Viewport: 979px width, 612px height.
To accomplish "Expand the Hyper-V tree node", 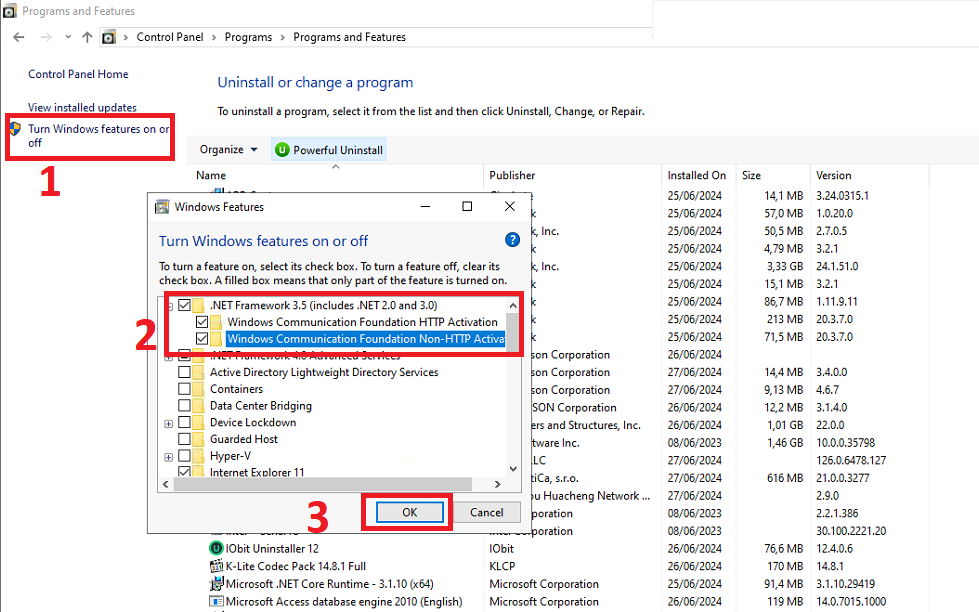I will [x=169, y=457].
